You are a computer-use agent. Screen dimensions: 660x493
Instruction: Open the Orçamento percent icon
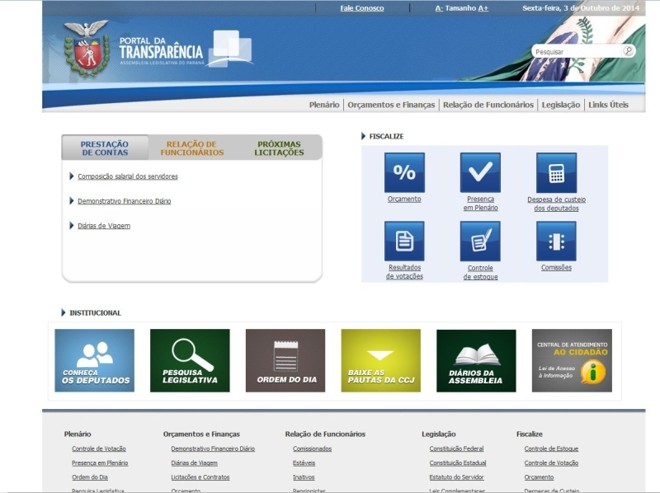pos(404,172)
